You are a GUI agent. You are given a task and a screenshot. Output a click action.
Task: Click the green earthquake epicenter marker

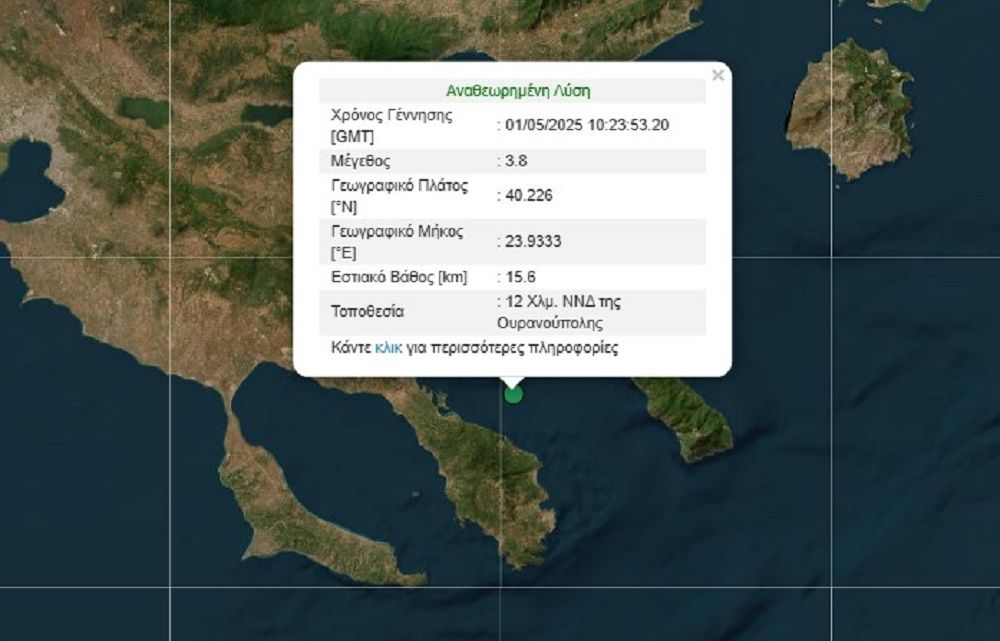coord(513,394)
